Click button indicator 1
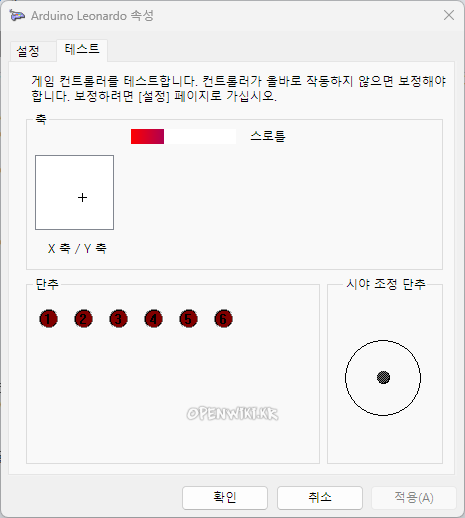The height and width of the screenshot is (518, 465). [x=48, y=319]
